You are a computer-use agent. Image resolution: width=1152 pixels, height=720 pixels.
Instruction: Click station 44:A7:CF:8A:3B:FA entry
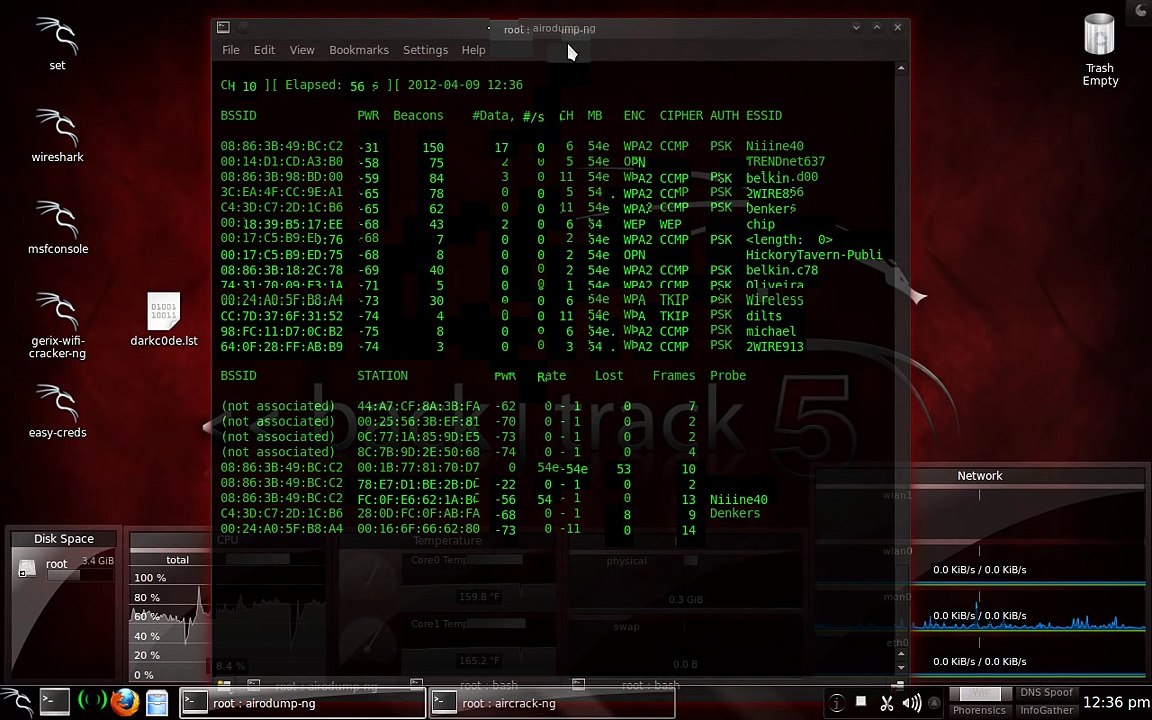(418, 406)
